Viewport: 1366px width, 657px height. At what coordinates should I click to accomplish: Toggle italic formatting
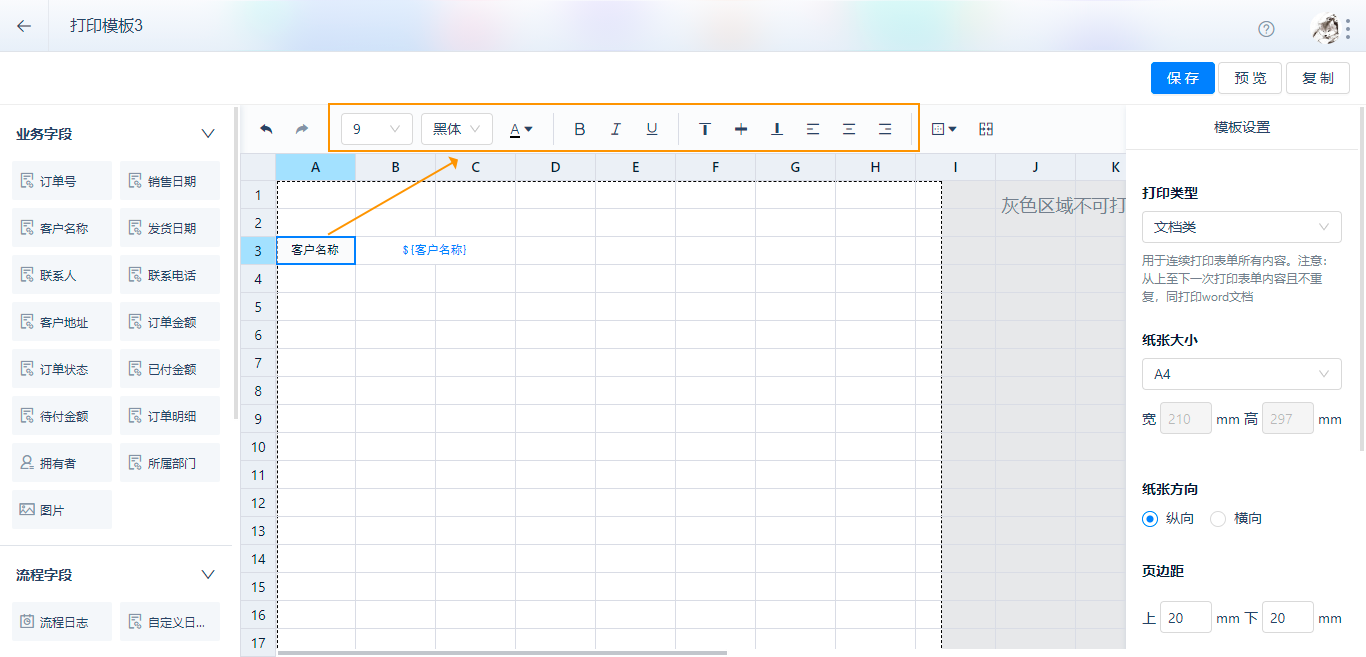(616, 129)
